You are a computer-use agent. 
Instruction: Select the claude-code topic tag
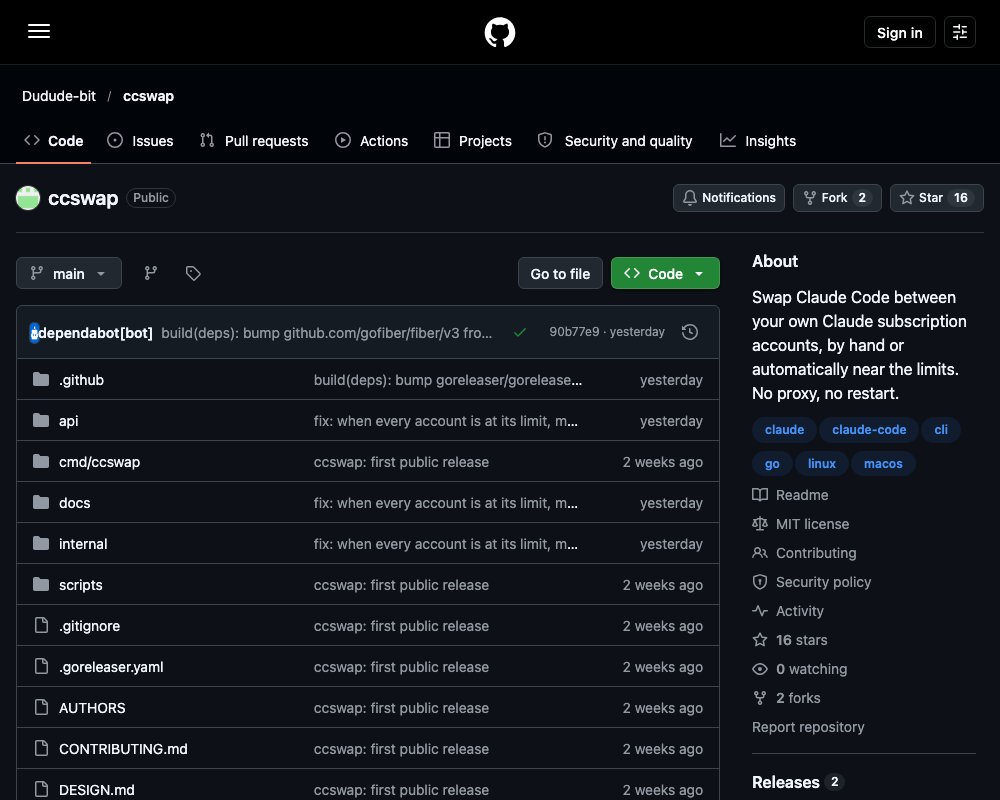(x=869, y=429)
